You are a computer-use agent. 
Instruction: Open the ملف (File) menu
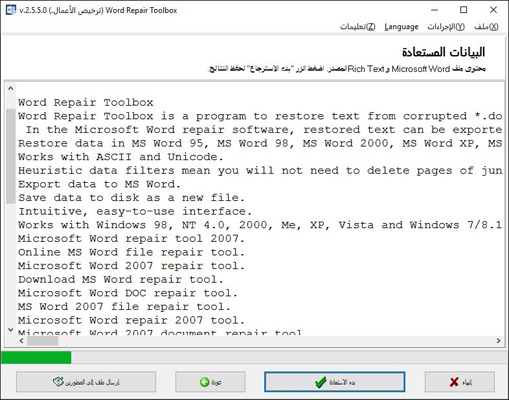coord(486,27)
